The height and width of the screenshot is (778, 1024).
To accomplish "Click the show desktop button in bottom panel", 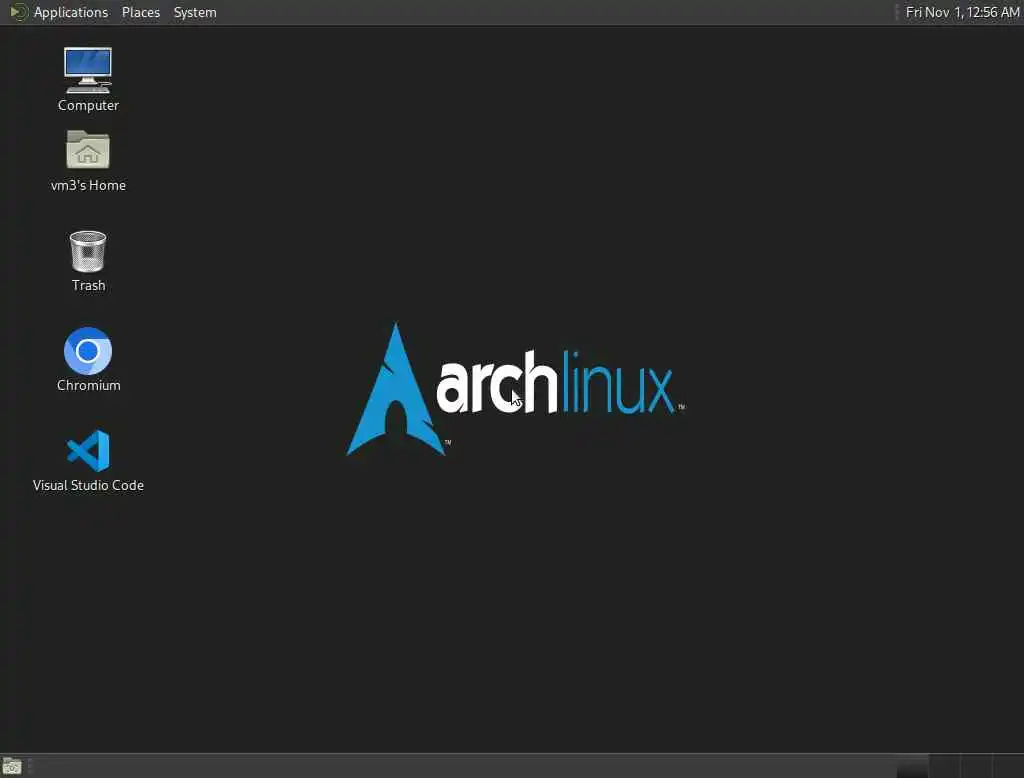I will 12,766.
